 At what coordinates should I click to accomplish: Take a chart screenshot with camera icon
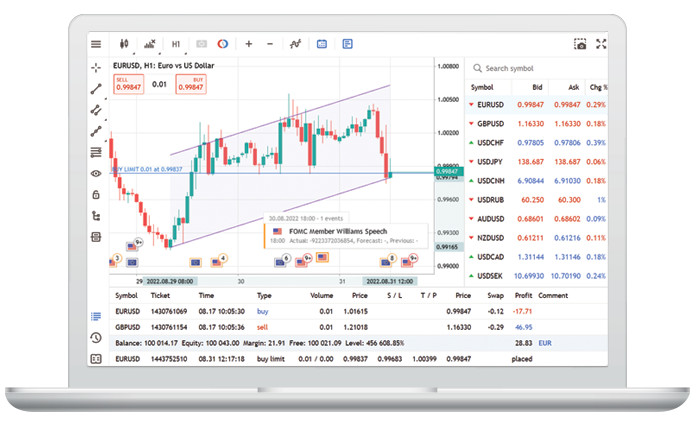580,44
